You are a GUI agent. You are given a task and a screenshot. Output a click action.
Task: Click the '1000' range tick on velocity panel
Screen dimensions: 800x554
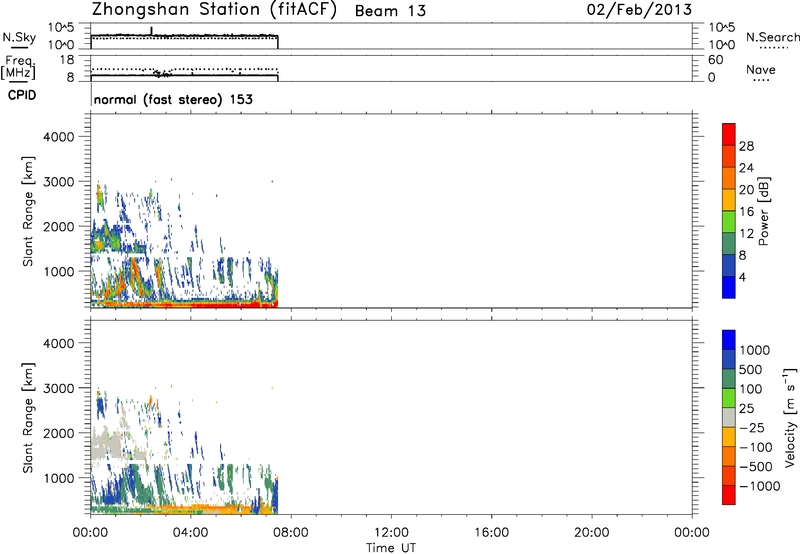[x=59, y=478]
